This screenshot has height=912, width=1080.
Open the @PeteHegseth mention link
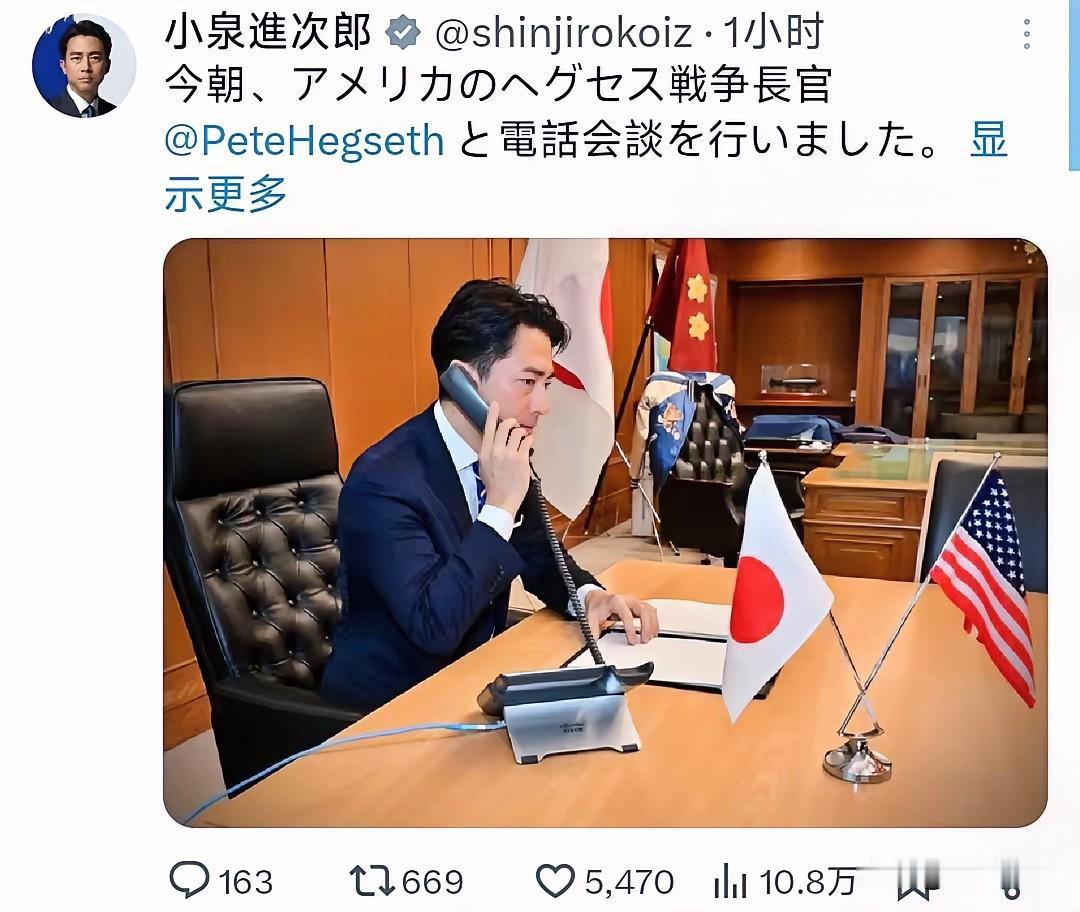pyautogui.click(x=304, y=141)
